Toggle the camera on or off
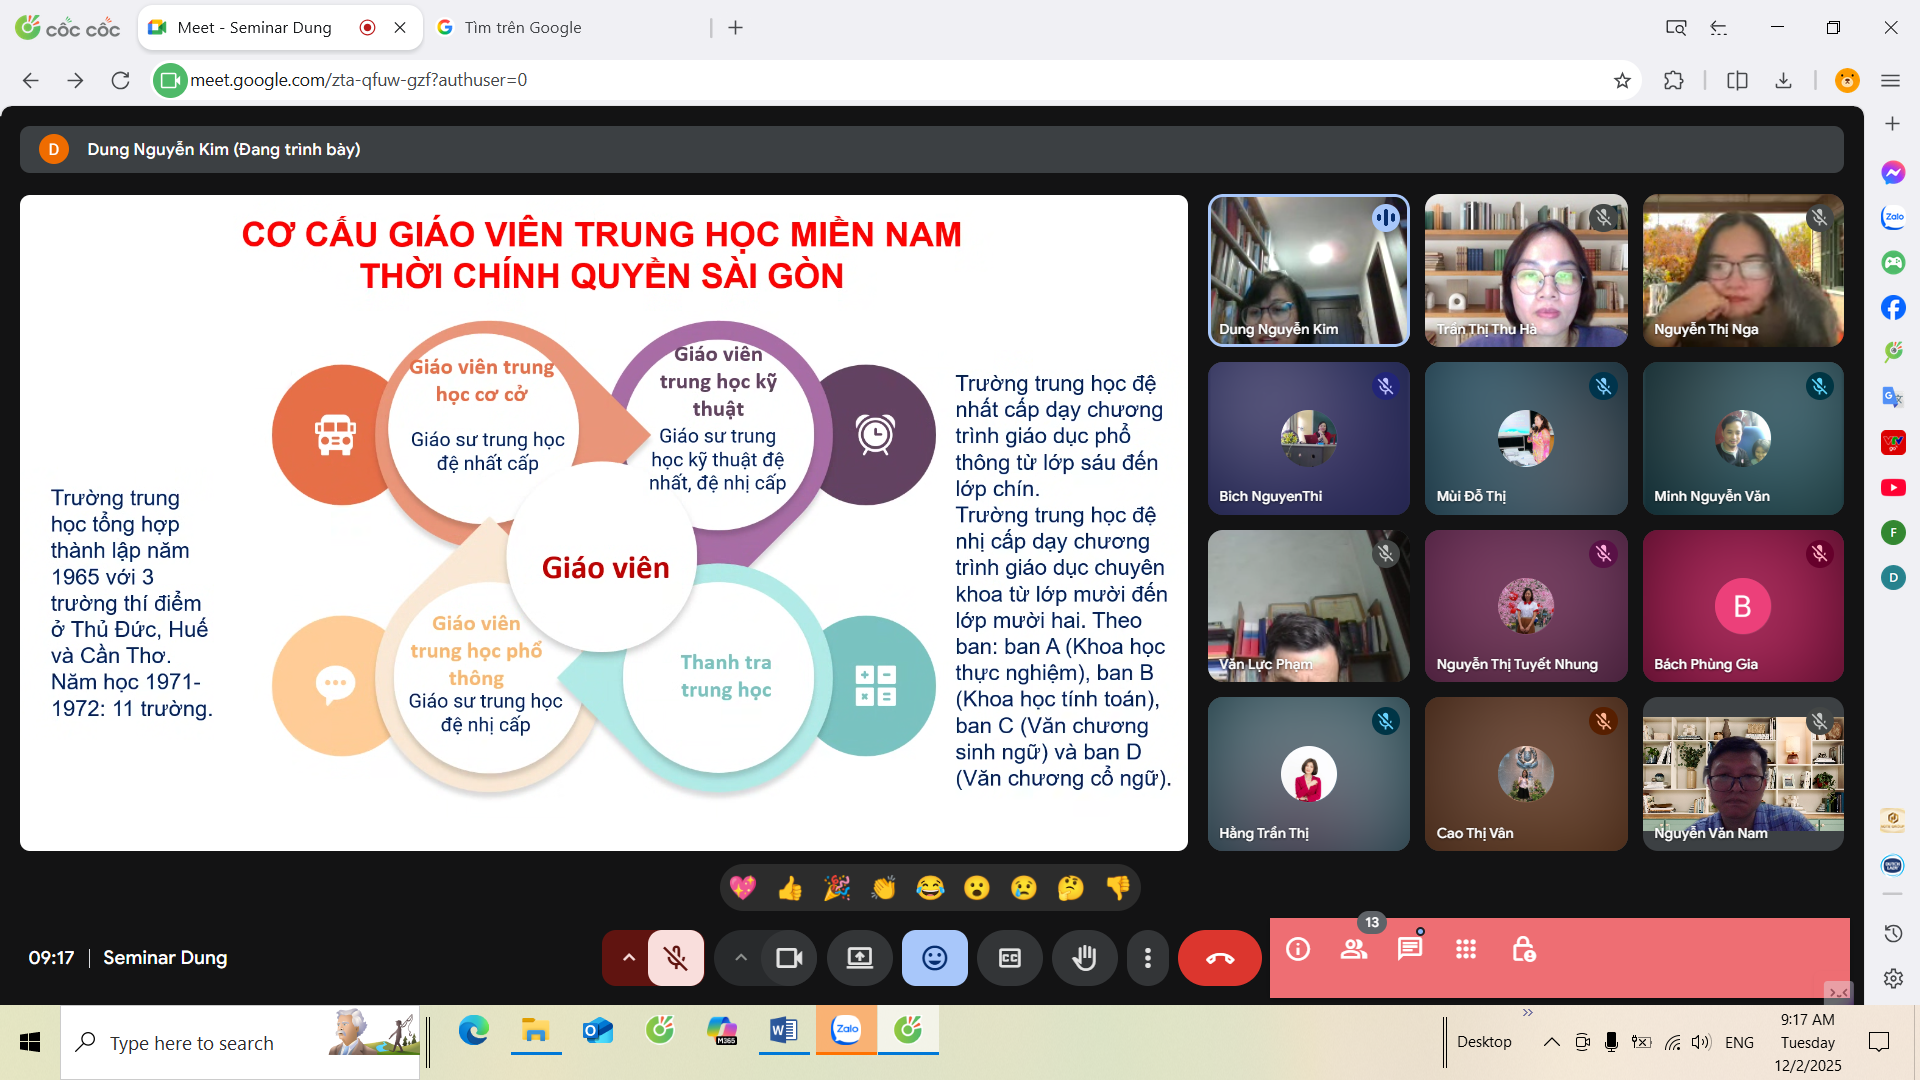This screenshot has width=1920, height=1080. pyautogui.click(x=789, y=958)
